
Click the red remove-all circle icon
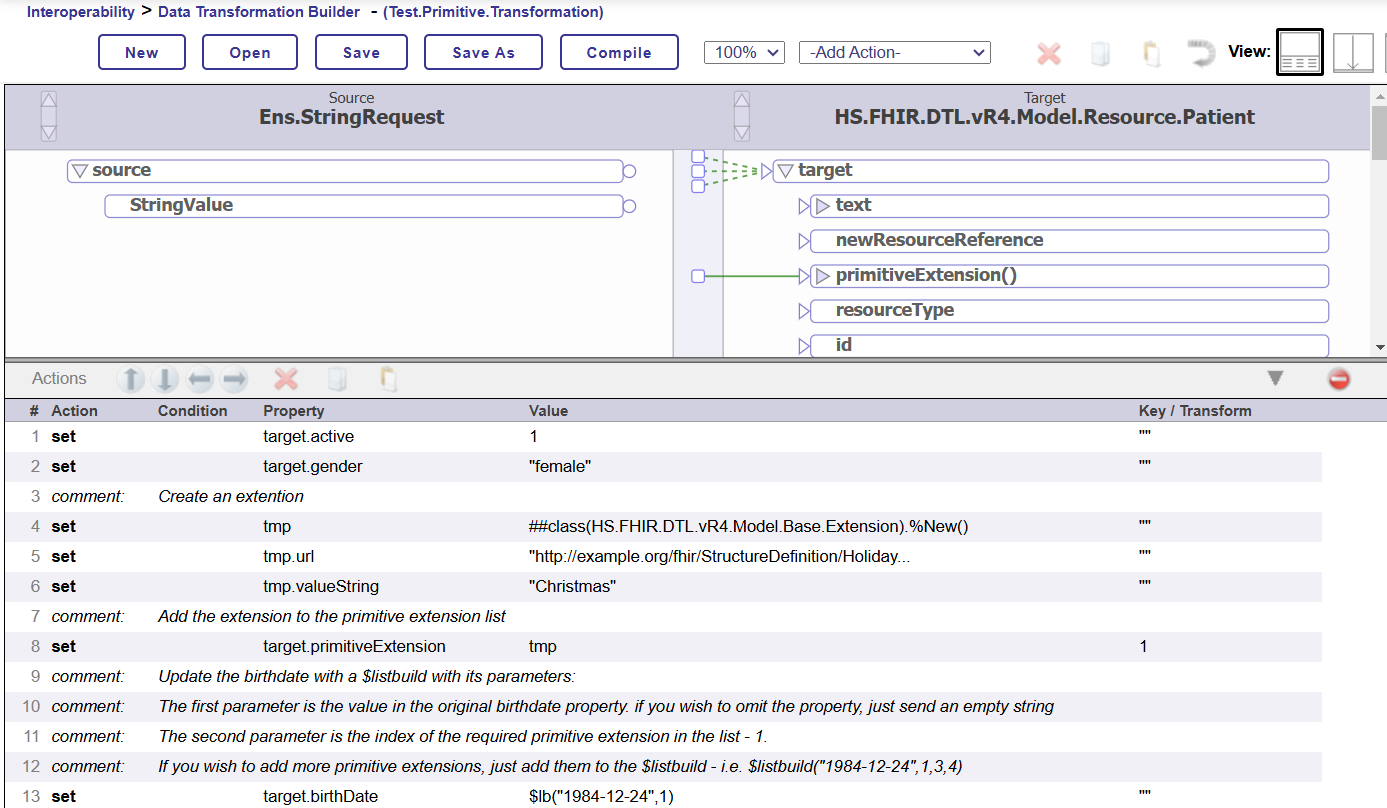1338,379
